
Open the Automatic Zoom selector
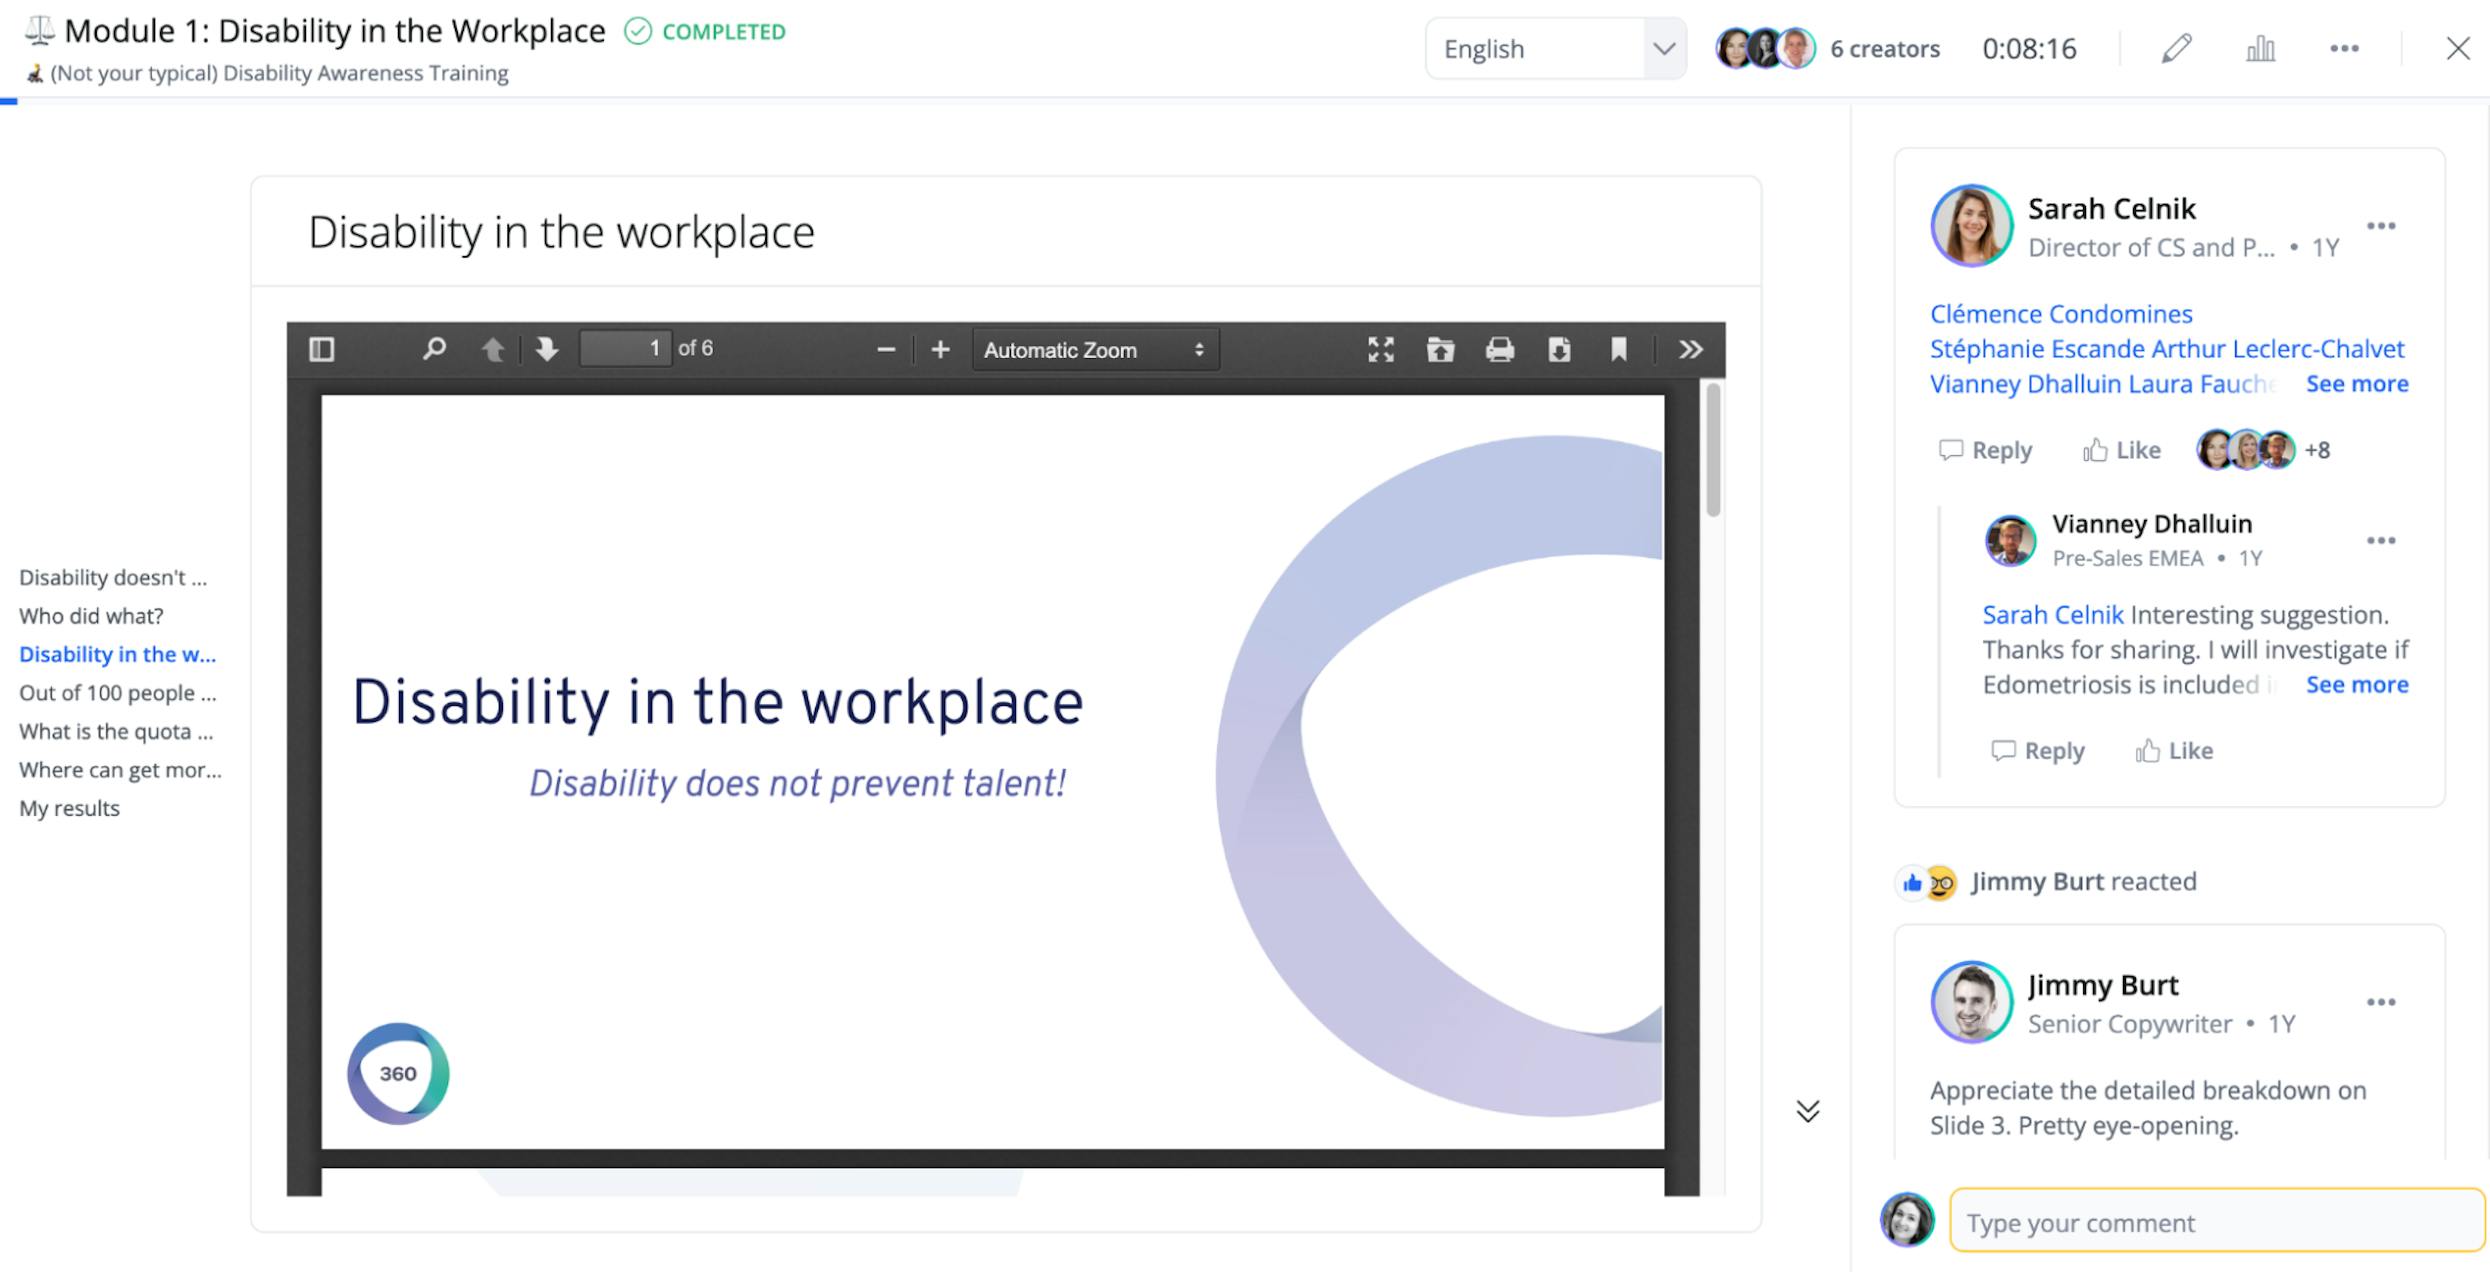(1094, 350)
